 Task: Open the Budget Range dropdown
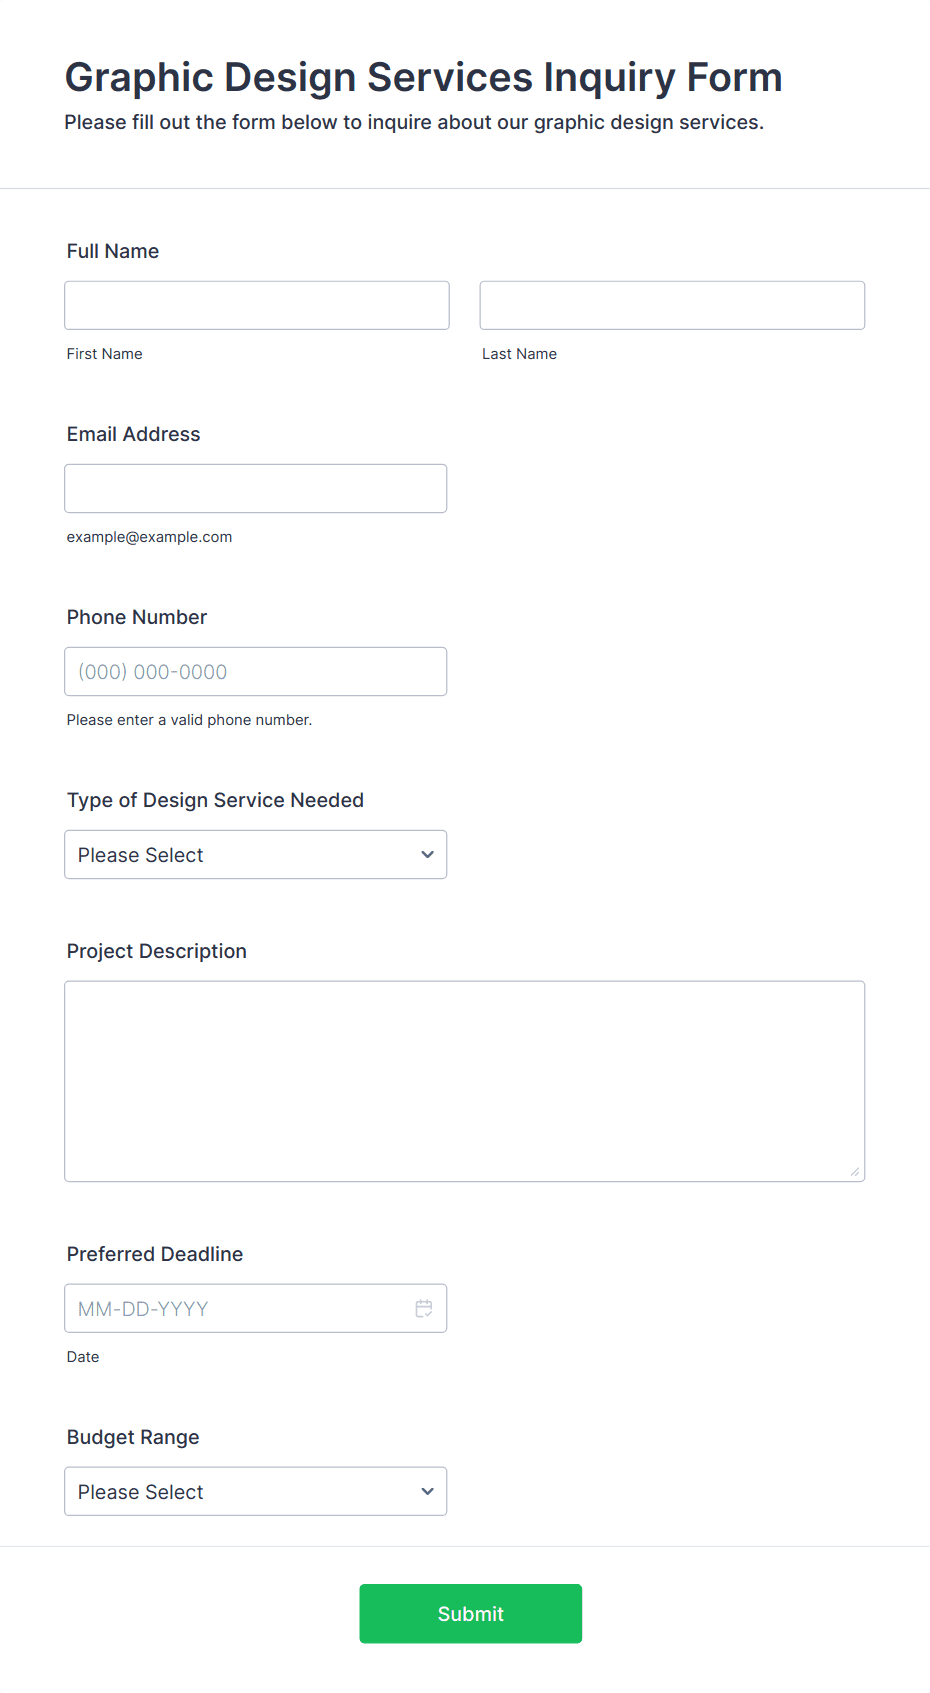[256, 1491]
